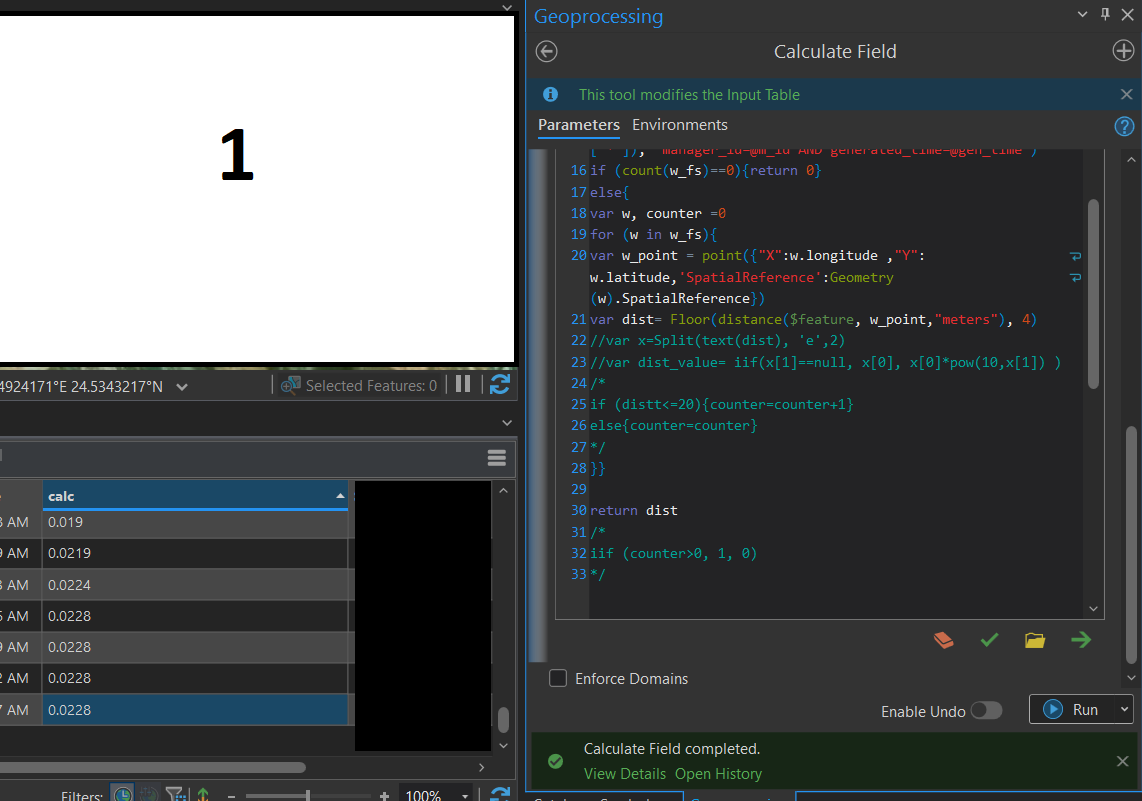The image size is (1142, 801).
Task: Turn on the Enable Undo toggle
Action: coord(986,710)
